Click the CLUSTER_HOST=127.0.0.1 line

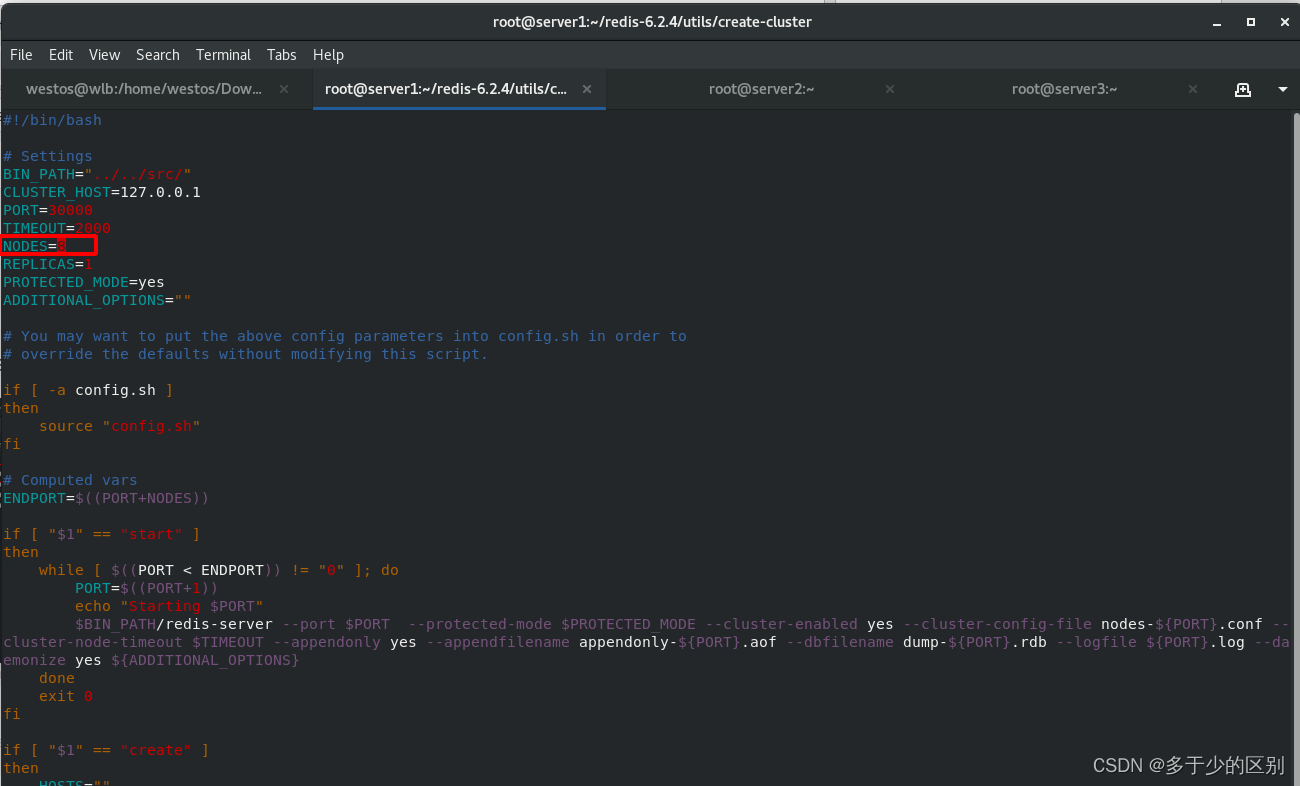(102, 192)
